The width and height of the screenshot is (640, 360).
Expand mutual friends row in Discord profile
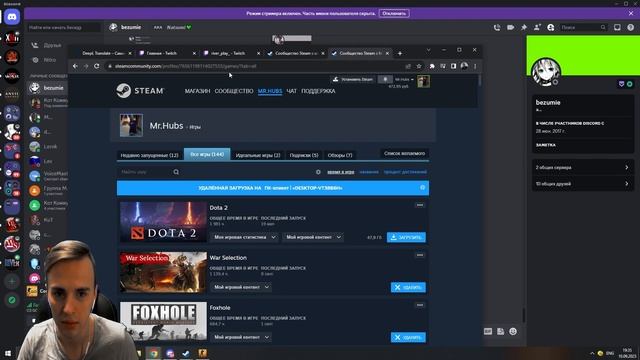coord(583,184)
